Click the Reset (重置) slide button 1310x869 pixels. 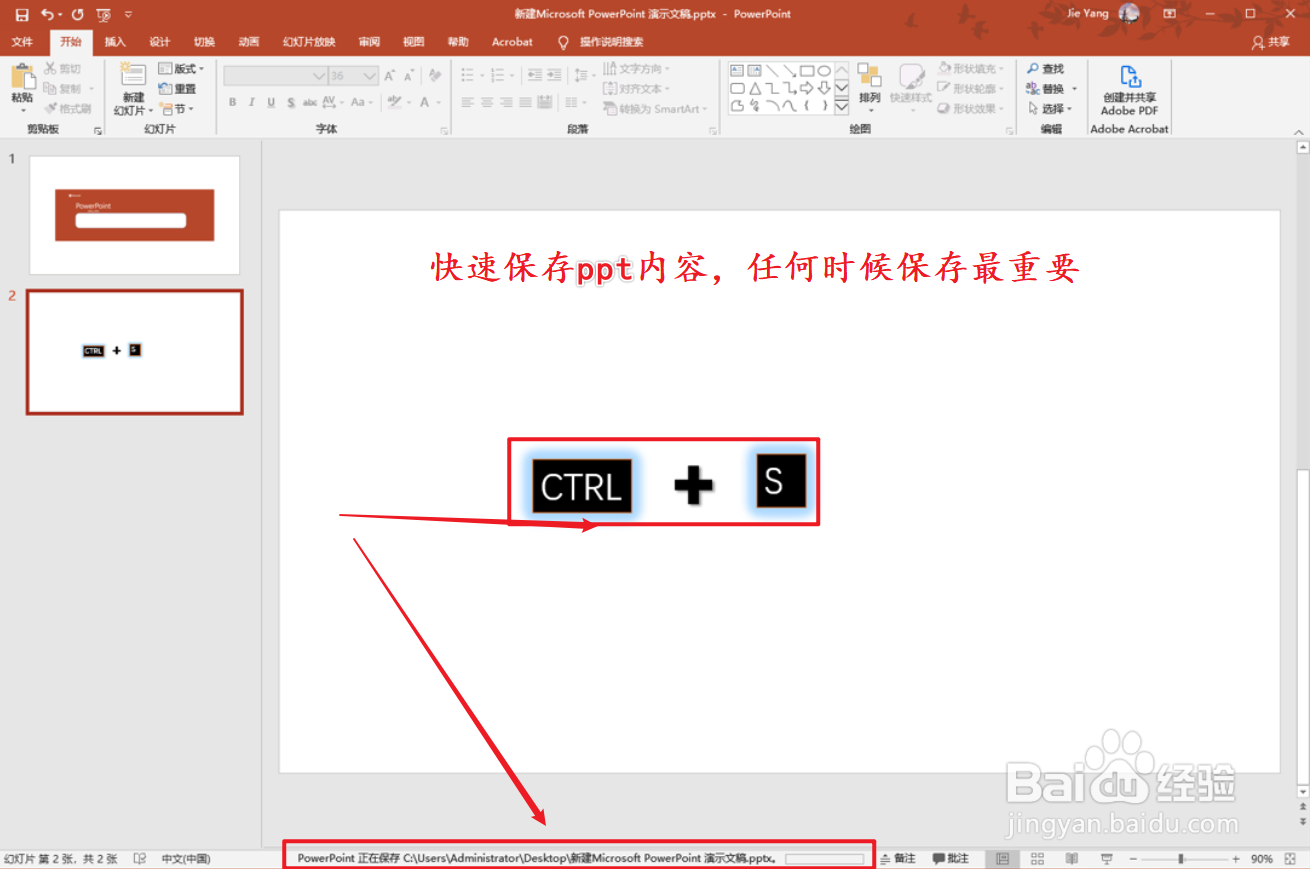click(178, 89)
